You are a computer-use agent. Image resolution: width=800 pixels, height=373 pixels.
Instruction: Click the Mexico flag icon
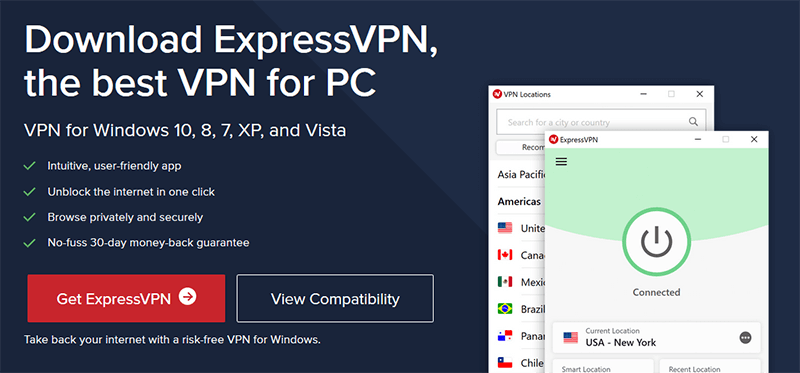pyautogui.click(x=505, y=282)
